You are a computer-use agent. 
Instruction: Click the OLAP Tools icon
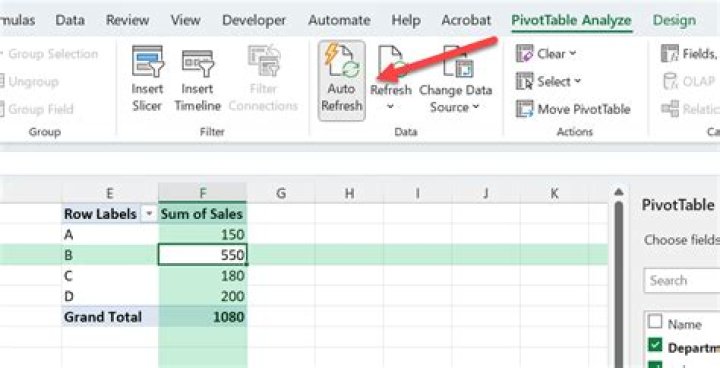[670, 82]
